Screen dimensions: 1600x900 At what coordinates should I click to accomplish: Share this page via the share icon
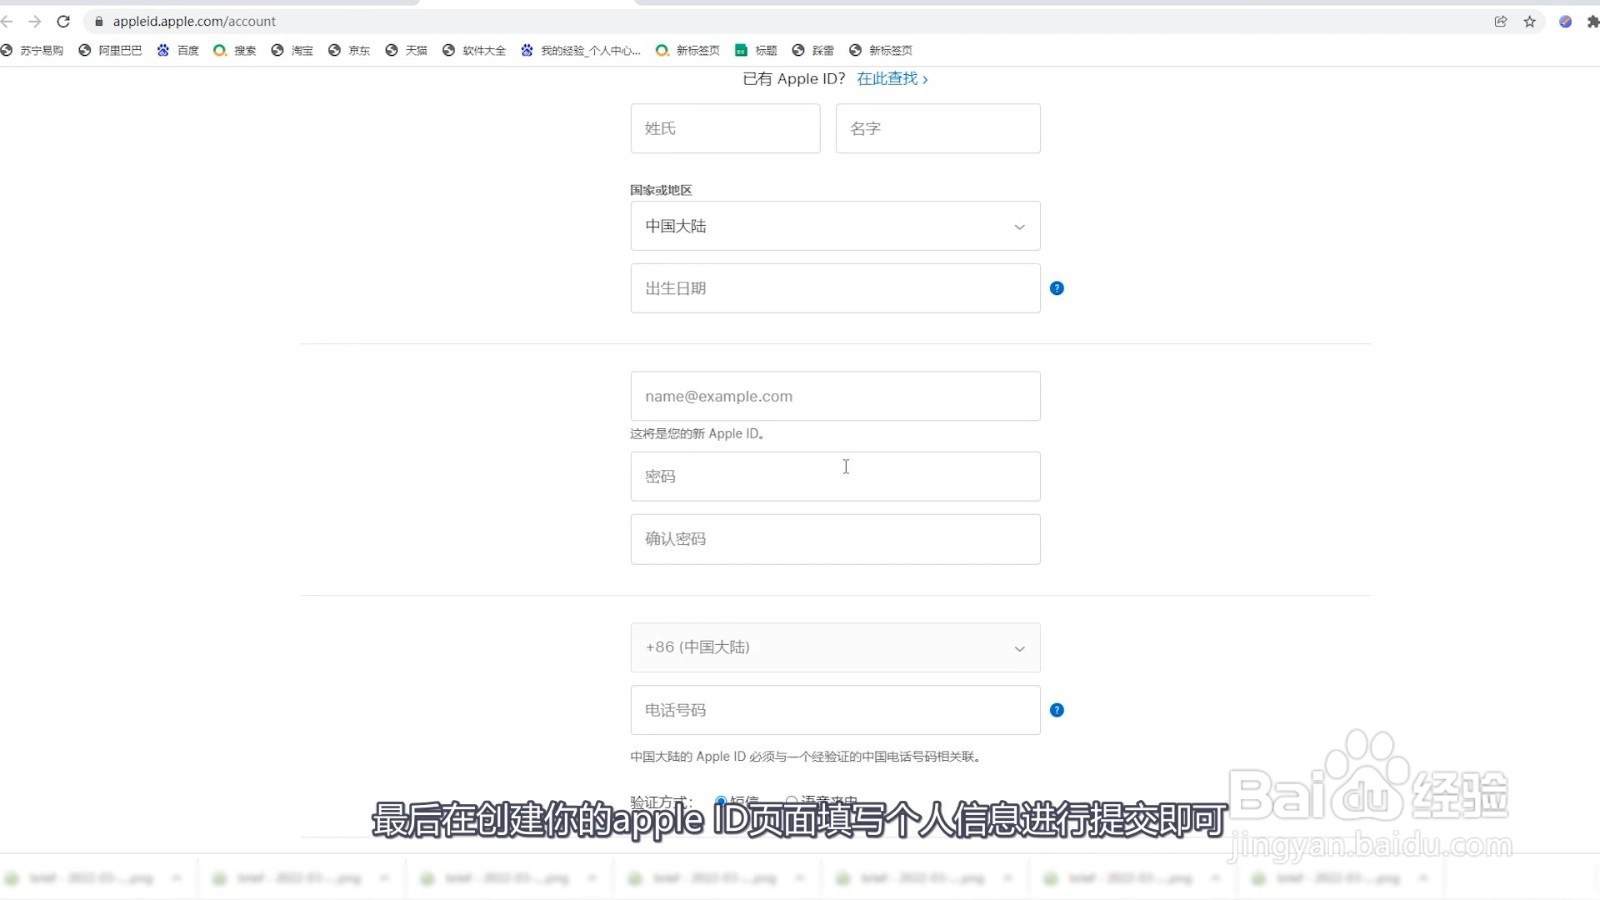tap(1501, 21)
